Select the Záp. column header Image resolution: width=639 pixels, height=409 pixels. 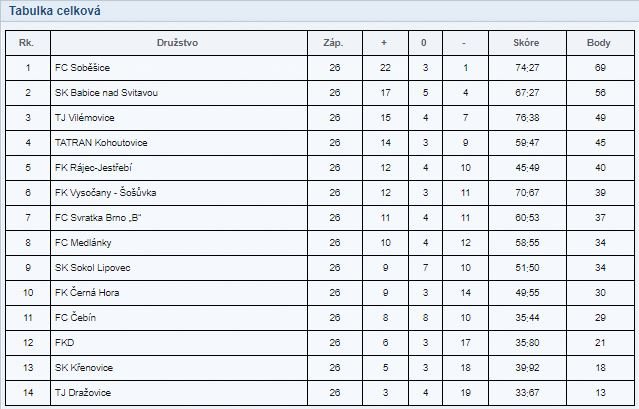333,43
